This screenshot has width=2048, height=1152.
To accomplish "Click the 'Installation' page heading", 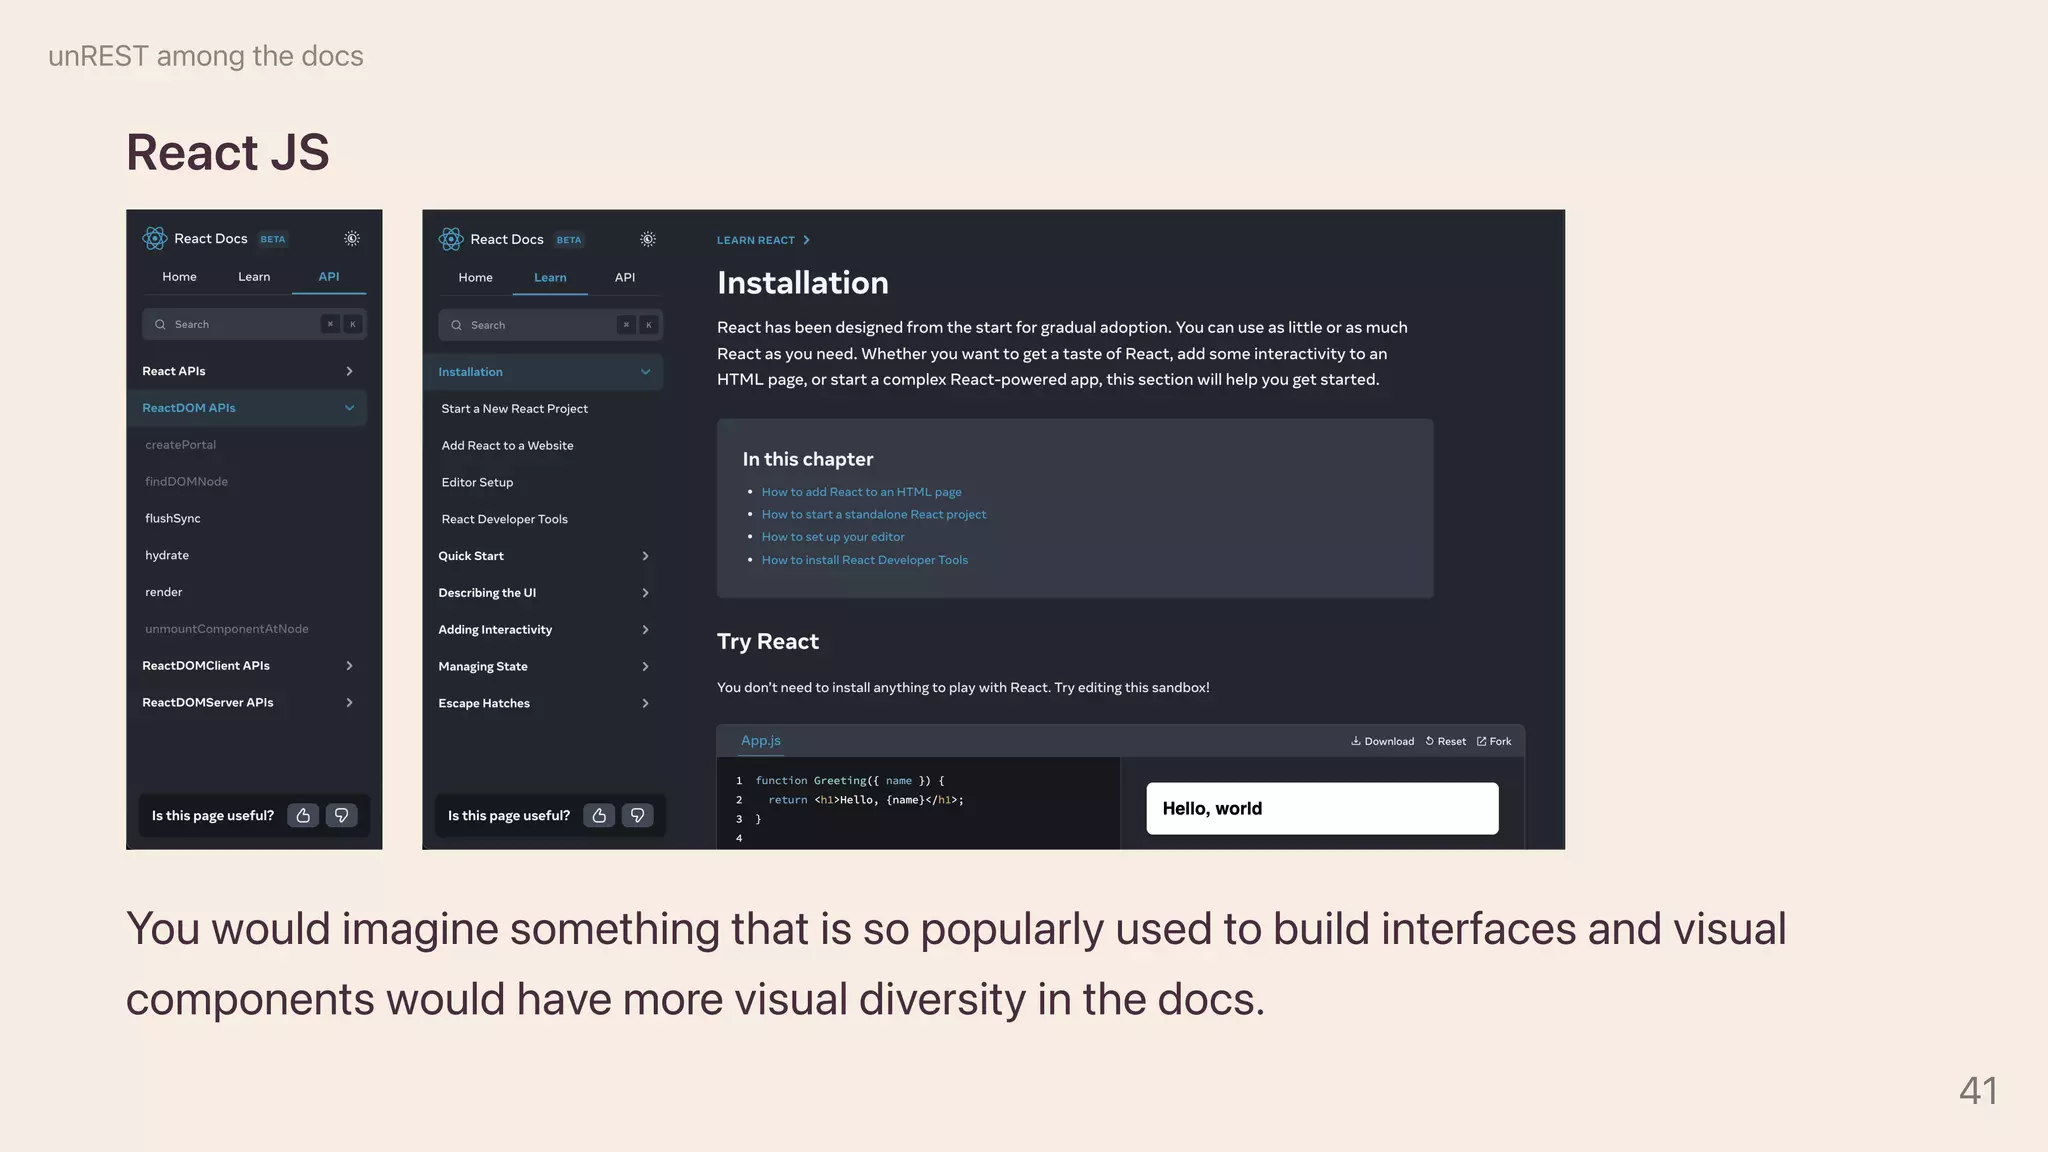I will tap(802, 283).
